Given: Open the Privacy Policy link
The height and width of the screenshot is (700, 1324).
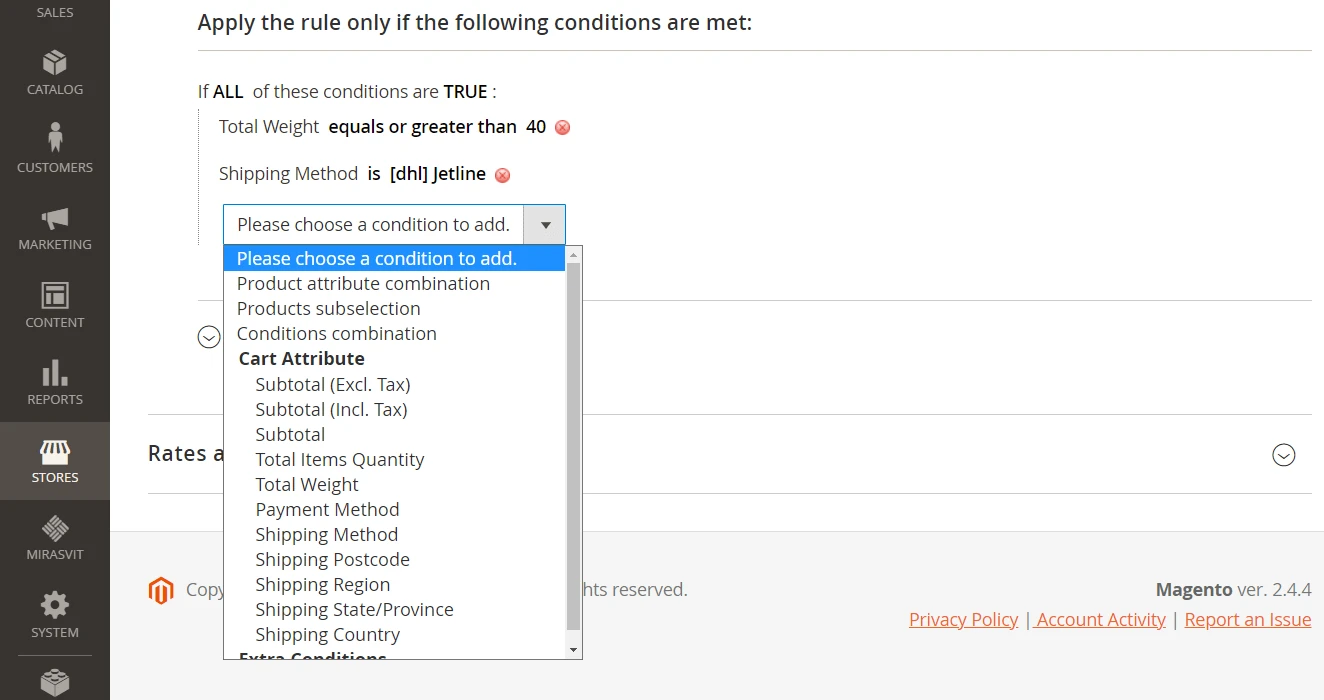Looking at the screenshot, I should [963, 620].
